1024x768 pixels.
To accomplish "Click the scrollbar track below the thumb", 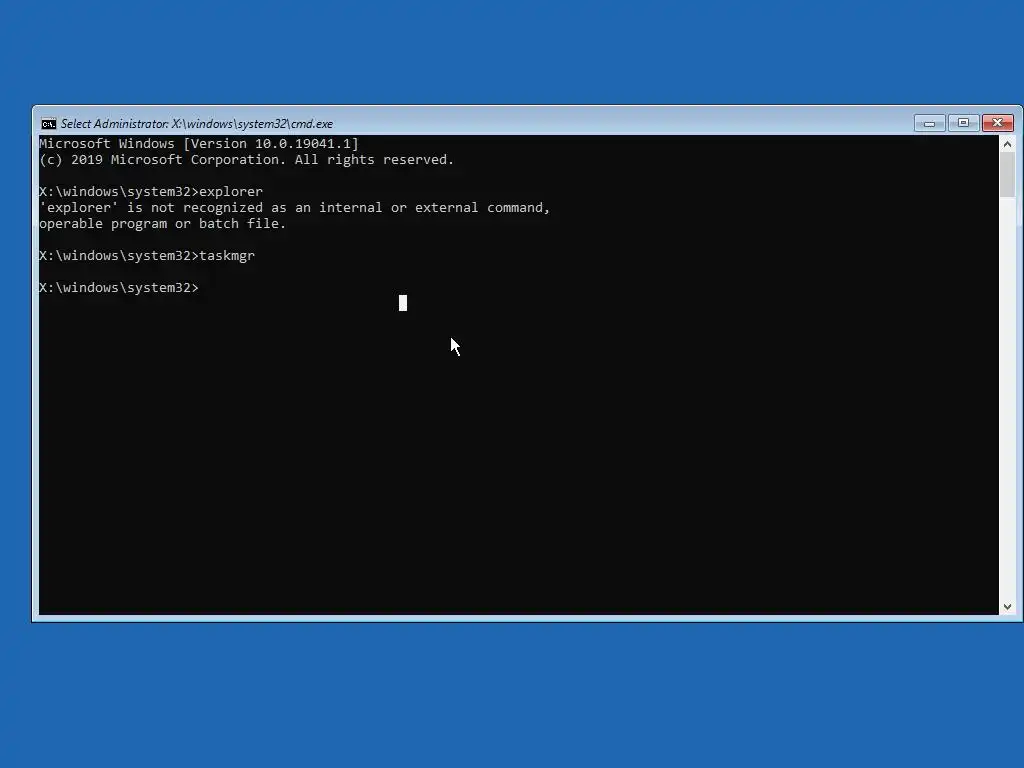I will tap(1007, 398).
